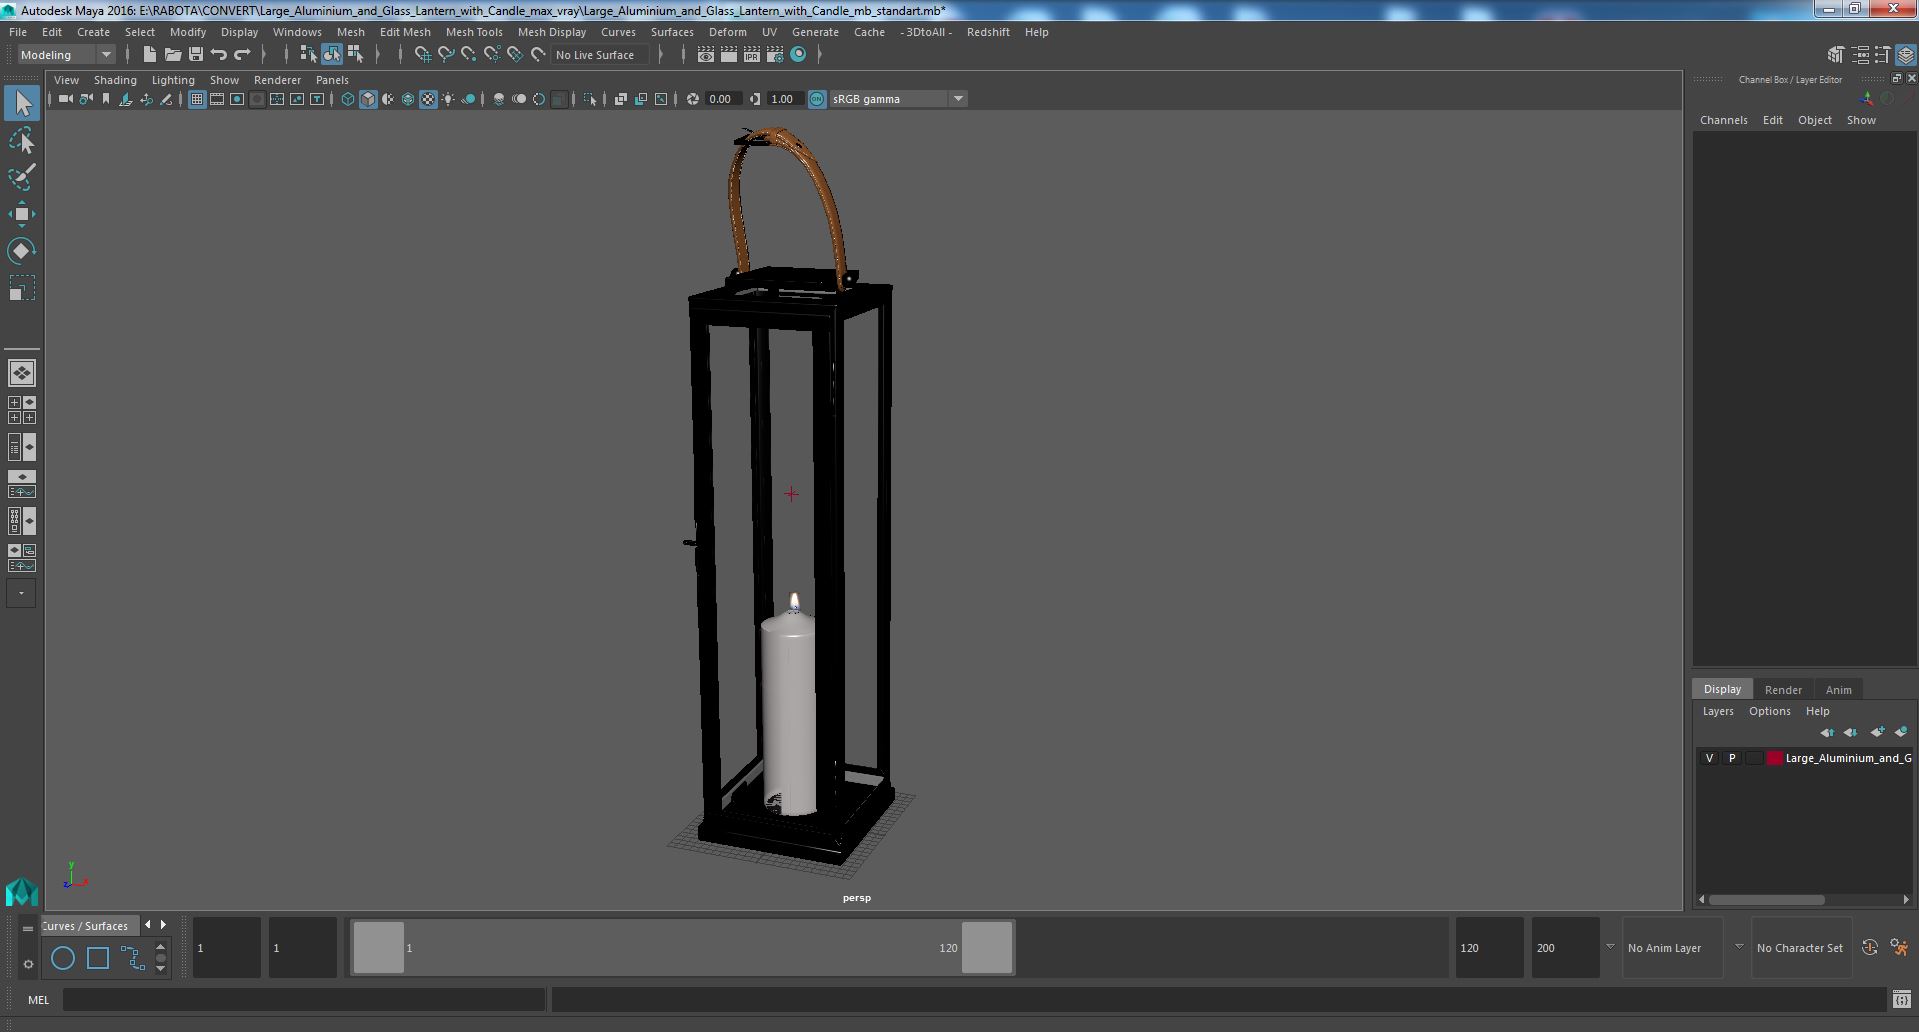Open the shelf gear settings menu

click(28, 964)
